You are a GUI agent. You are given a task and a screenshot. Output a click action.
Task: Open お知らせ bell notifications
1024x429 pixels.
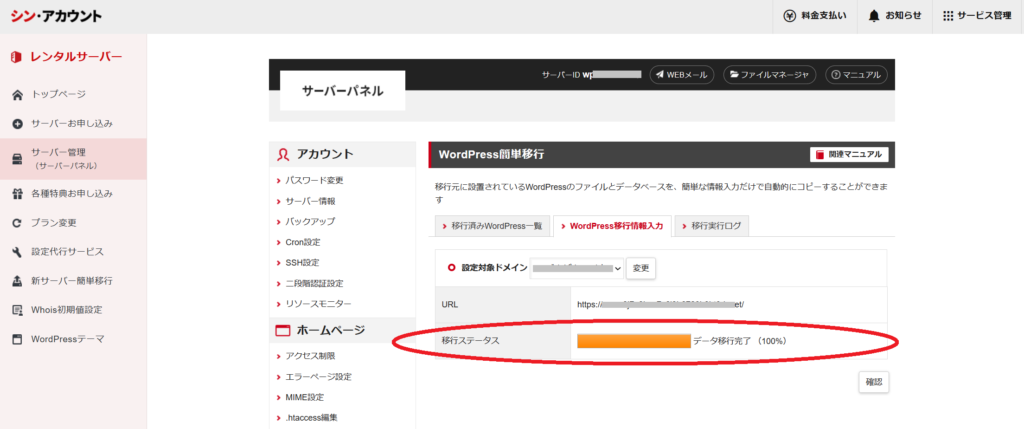pyautogui.click(x=894, y=16)
